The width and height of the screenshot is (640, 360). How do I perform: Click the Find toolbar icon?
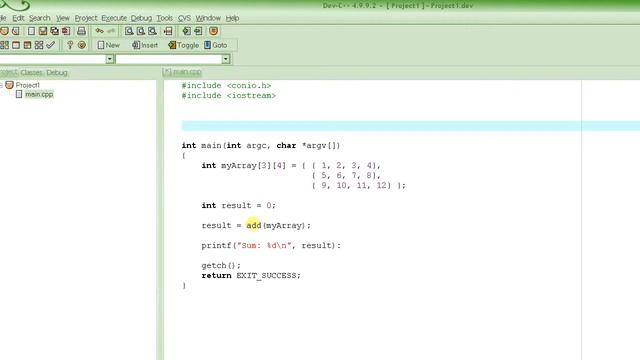(x=129, y=31)
